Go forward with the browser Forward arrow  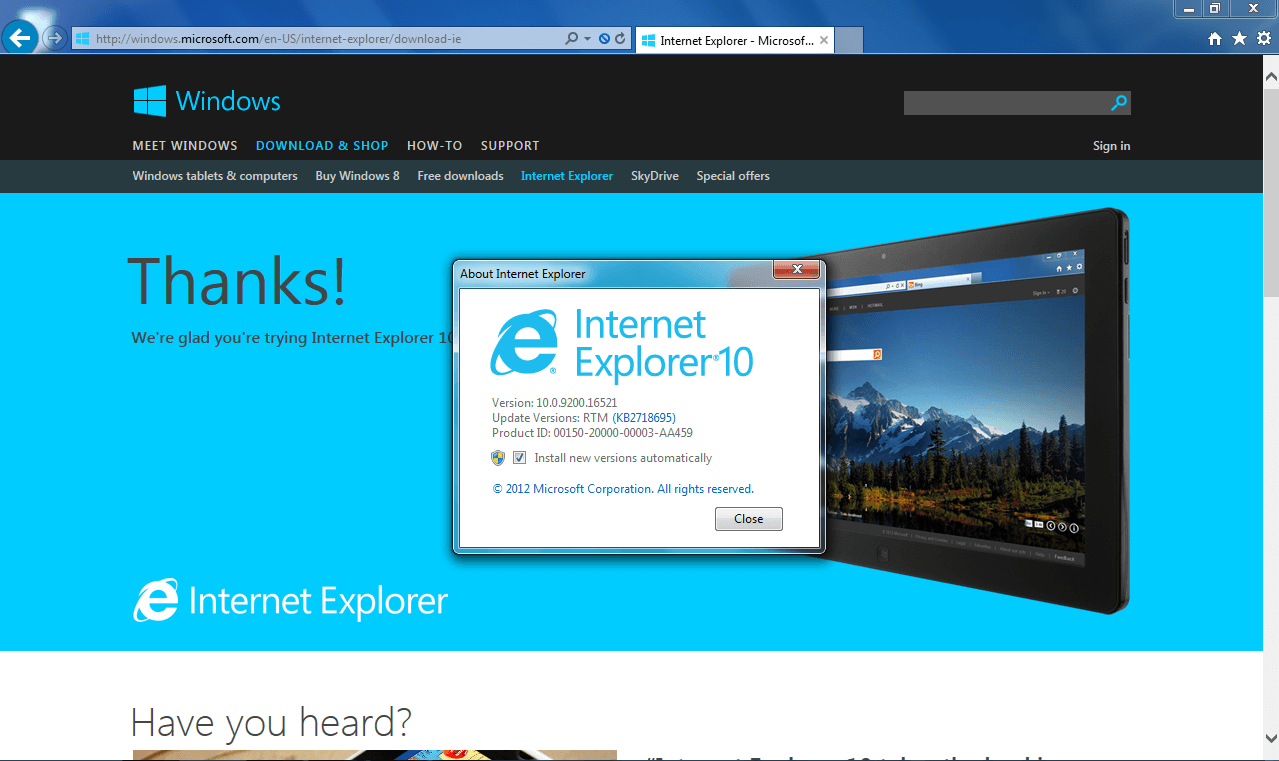tap(55, 39)
